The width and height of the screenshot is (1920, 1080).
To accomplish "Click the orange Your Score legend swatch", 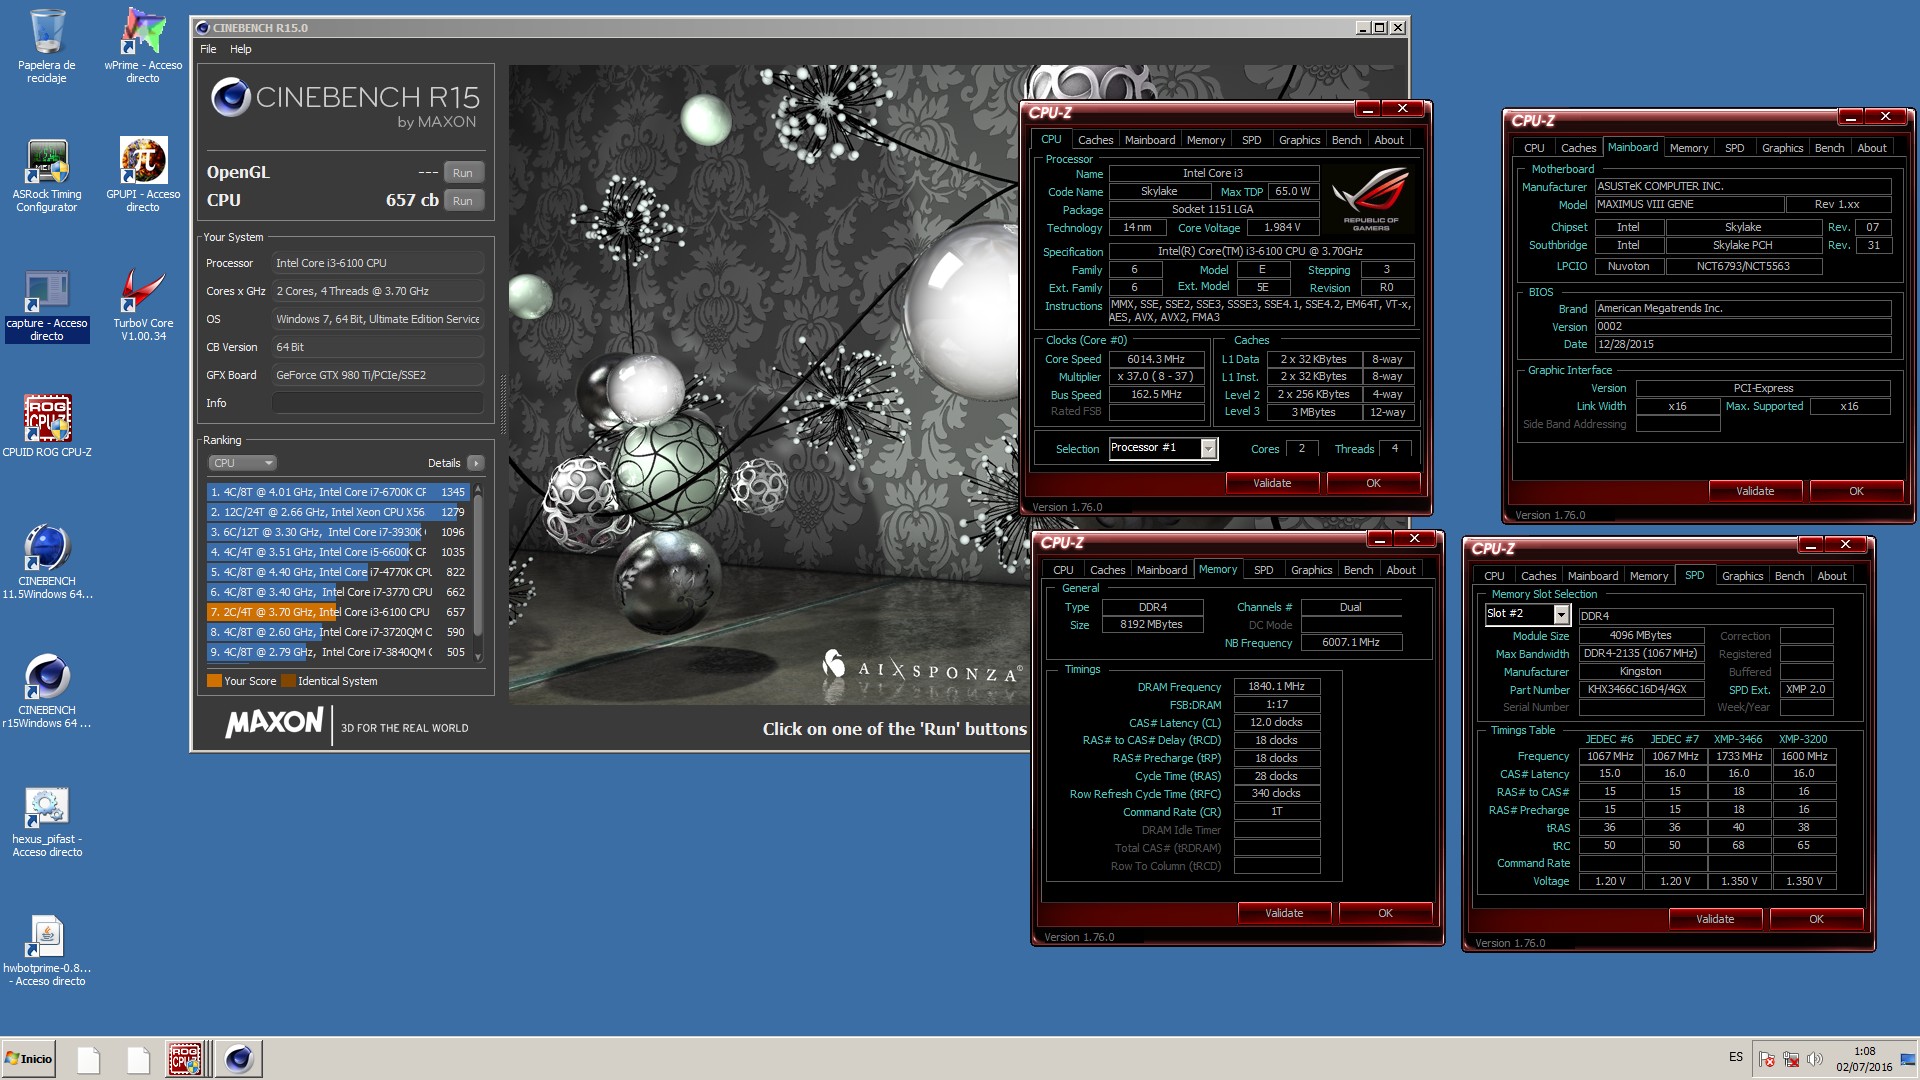I will (x=214, y=681).
